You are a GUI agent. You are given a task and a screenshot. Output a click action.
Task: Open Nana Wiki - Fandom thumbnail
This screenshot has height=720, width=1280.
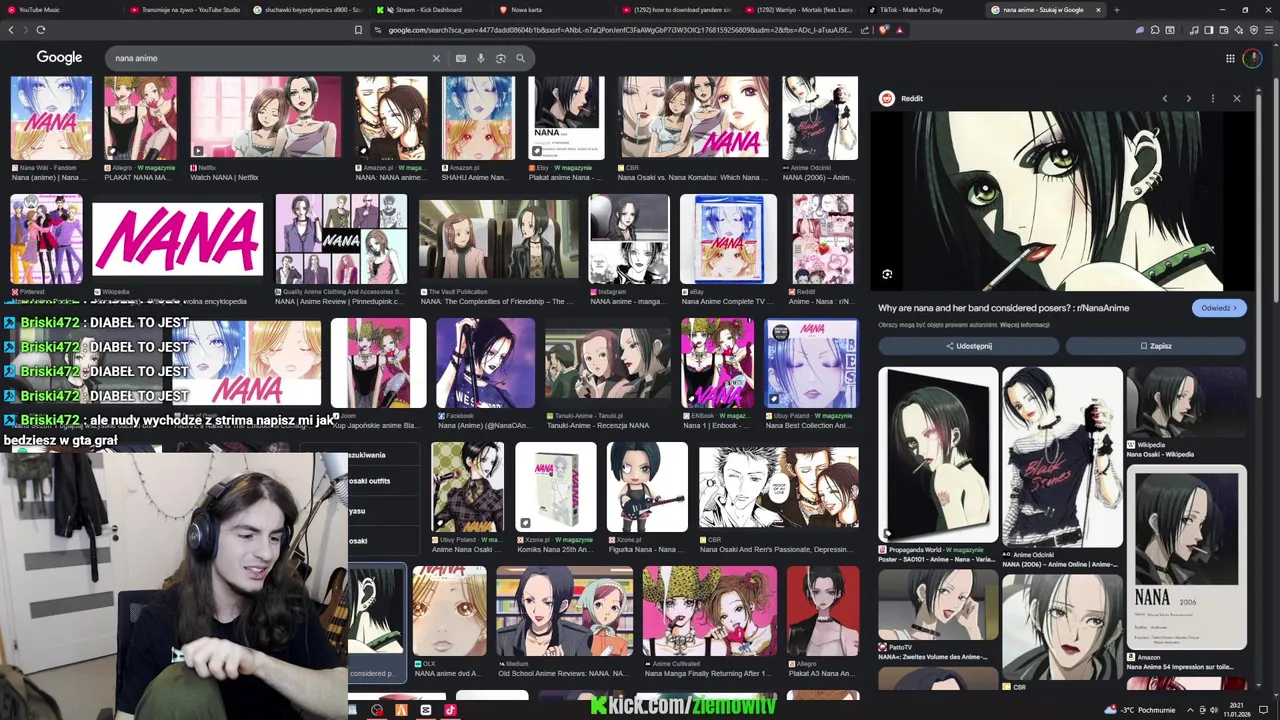click(51, 118)
